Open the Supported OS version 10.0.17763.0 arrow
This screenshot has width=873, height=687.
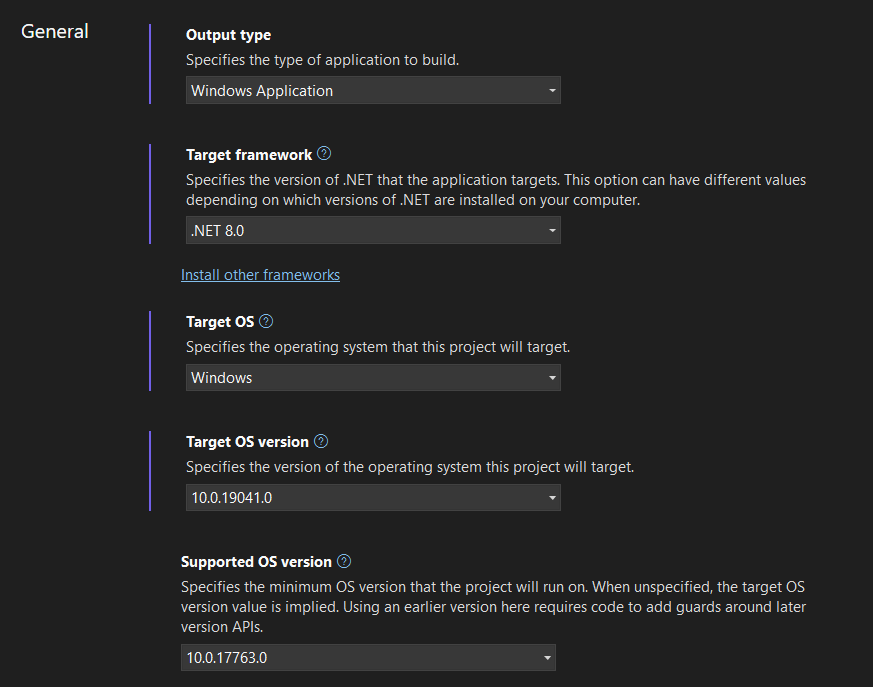[x=547, y=657]
